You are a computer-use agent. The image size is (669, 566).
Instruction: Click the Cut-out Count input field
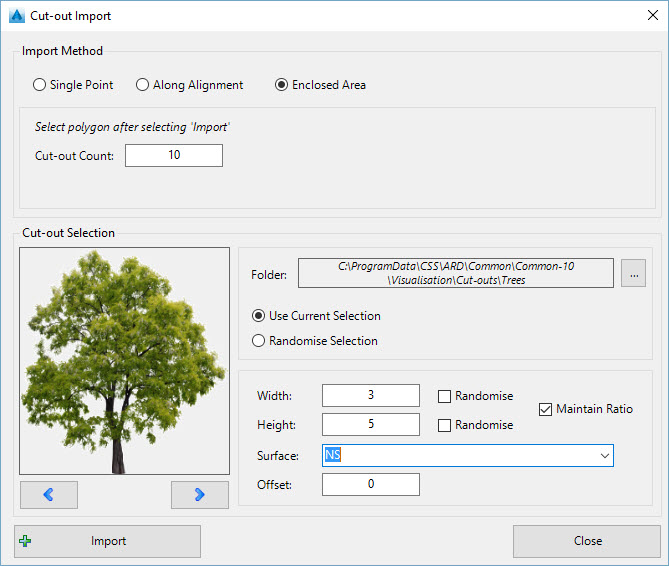click(x=174, y=156)
